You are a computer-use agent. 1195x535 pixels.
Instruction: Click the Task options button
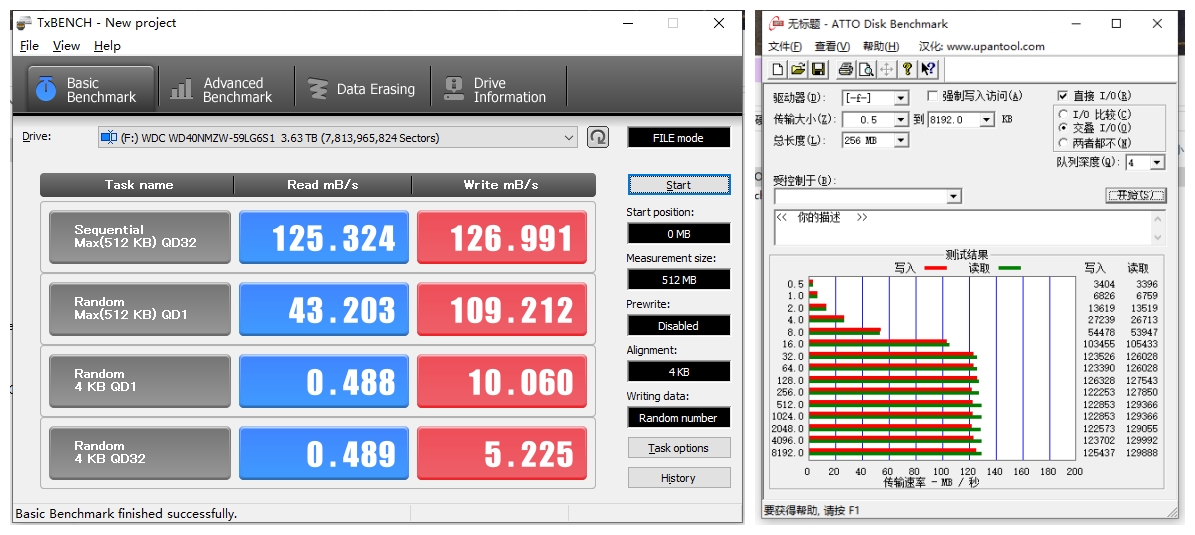[x=678, y=448]
